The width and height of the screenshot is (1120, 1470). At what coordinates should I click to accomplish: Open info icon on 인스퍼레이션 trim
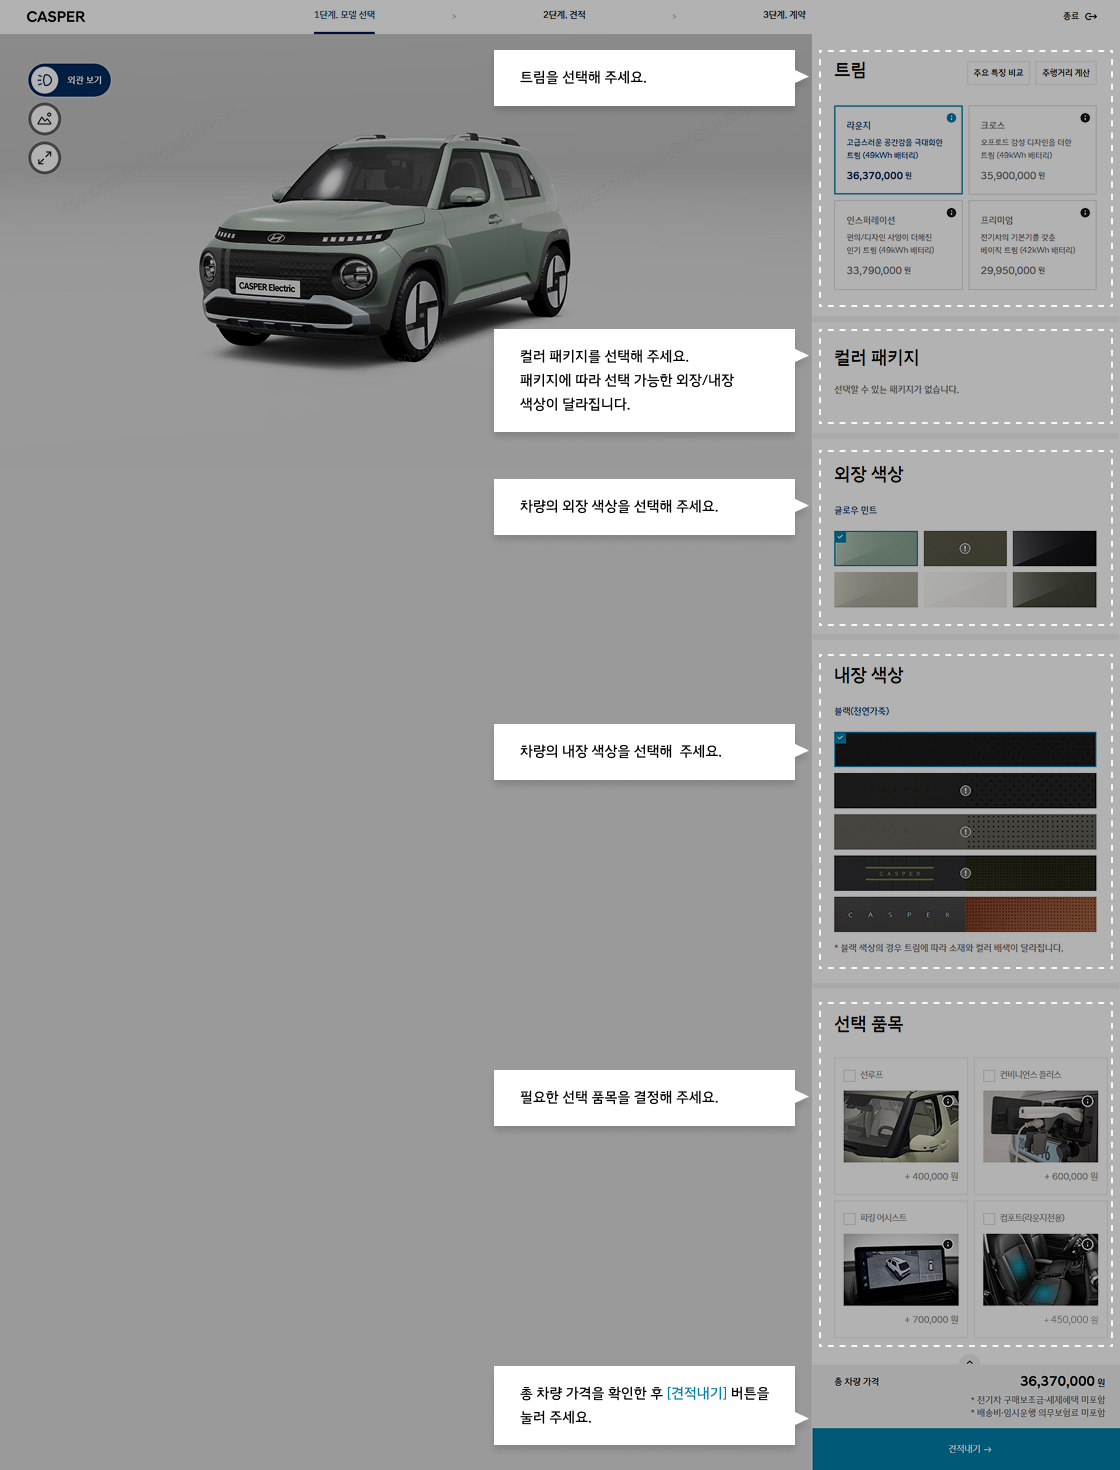(951, 213)
